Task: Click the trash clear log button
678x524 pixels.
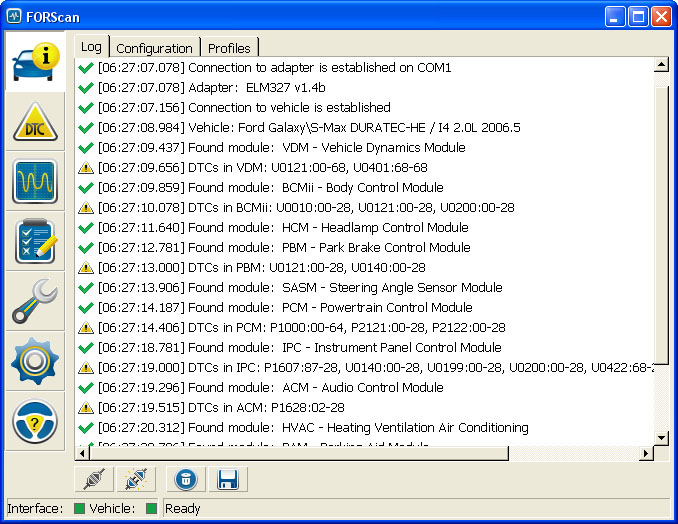Action: click(186, 479)
